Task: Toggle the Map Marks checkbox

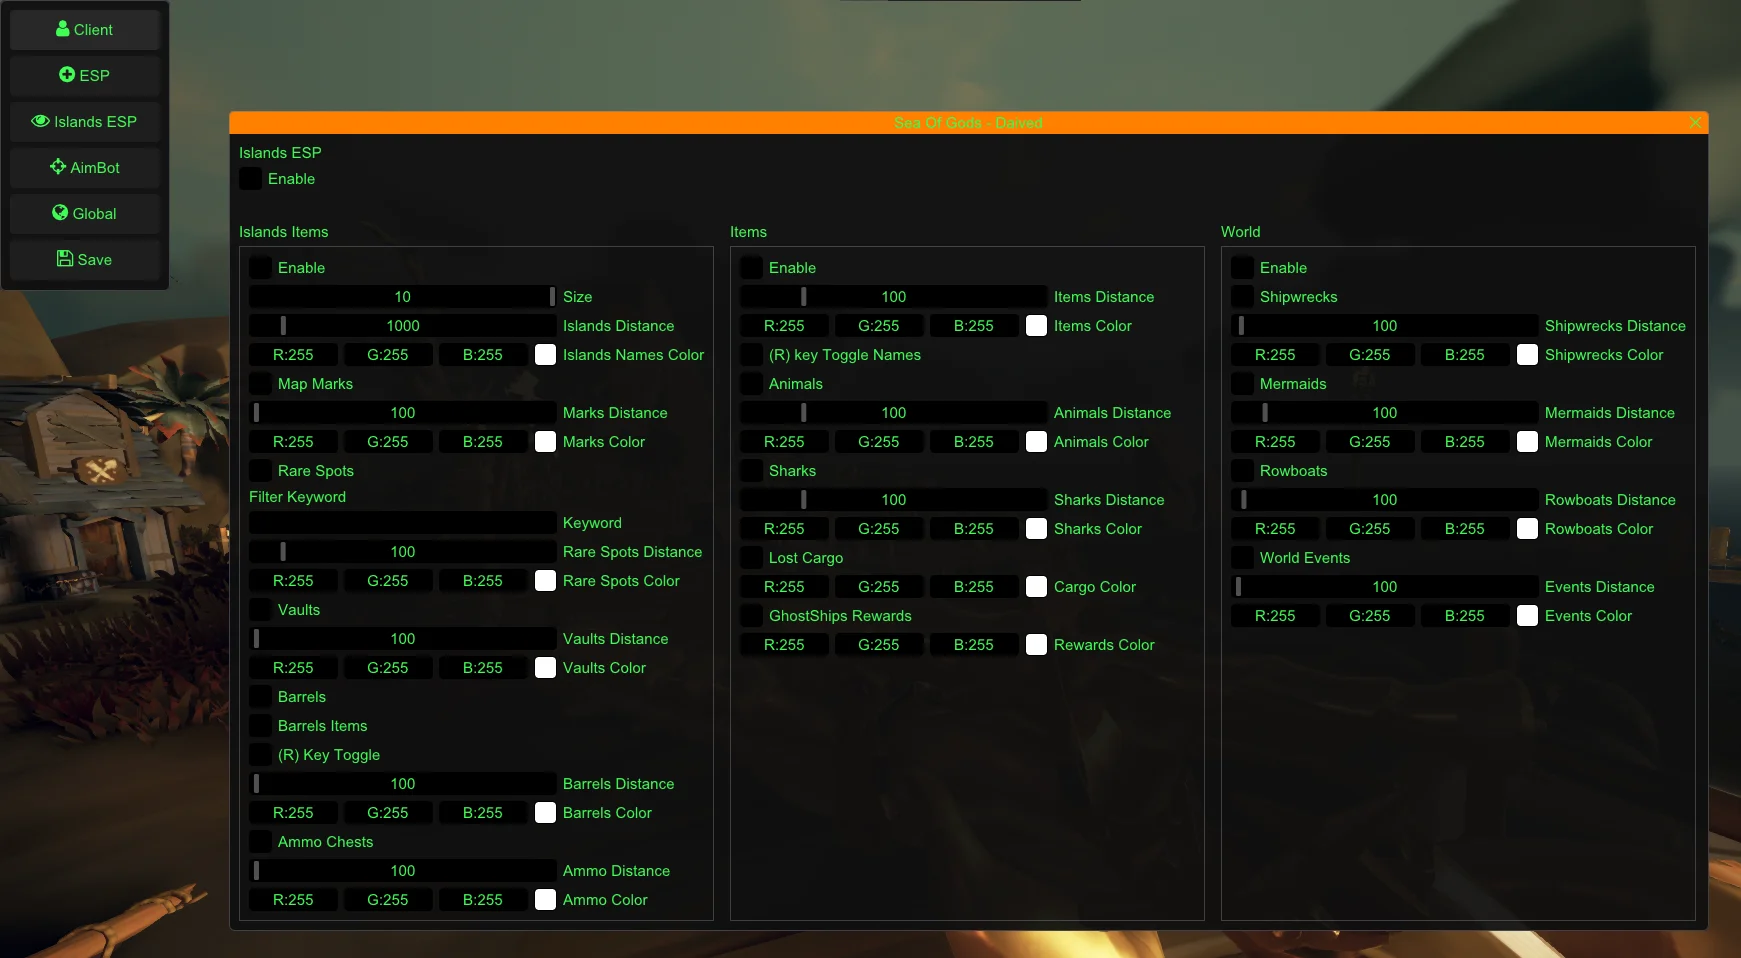Action: point(260,384)
